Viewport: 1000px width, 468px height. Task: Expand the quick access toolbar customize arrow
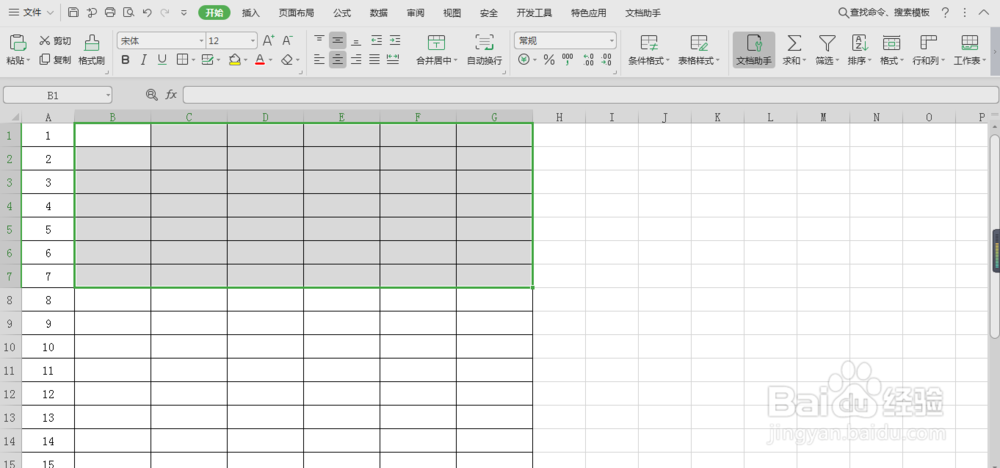(184, 12)
